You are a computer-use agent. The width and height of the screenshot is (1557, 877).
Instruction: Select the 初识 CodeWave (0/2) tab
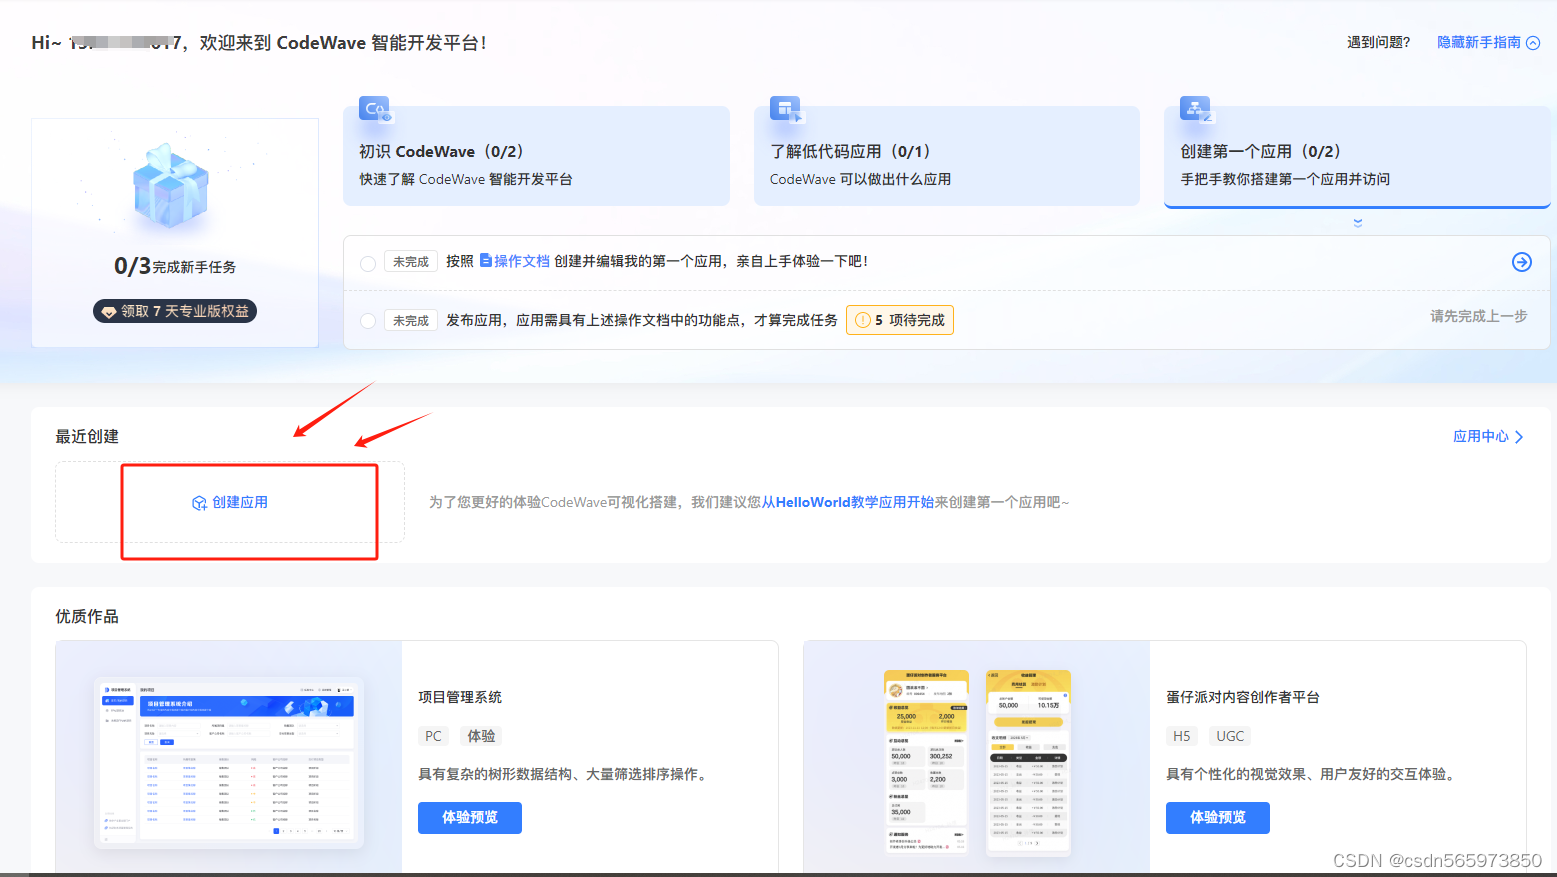click(x=536, y=156)
